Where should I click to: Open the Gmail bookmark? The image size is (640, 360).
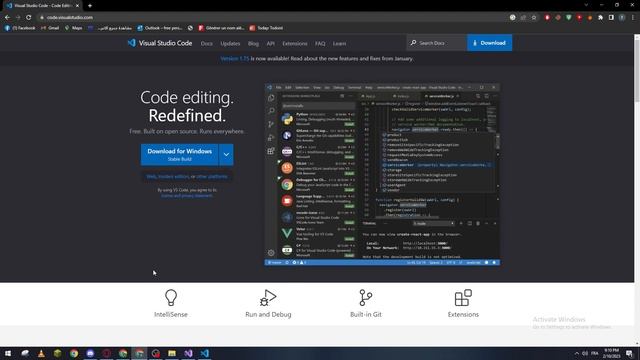click(50, 28)
